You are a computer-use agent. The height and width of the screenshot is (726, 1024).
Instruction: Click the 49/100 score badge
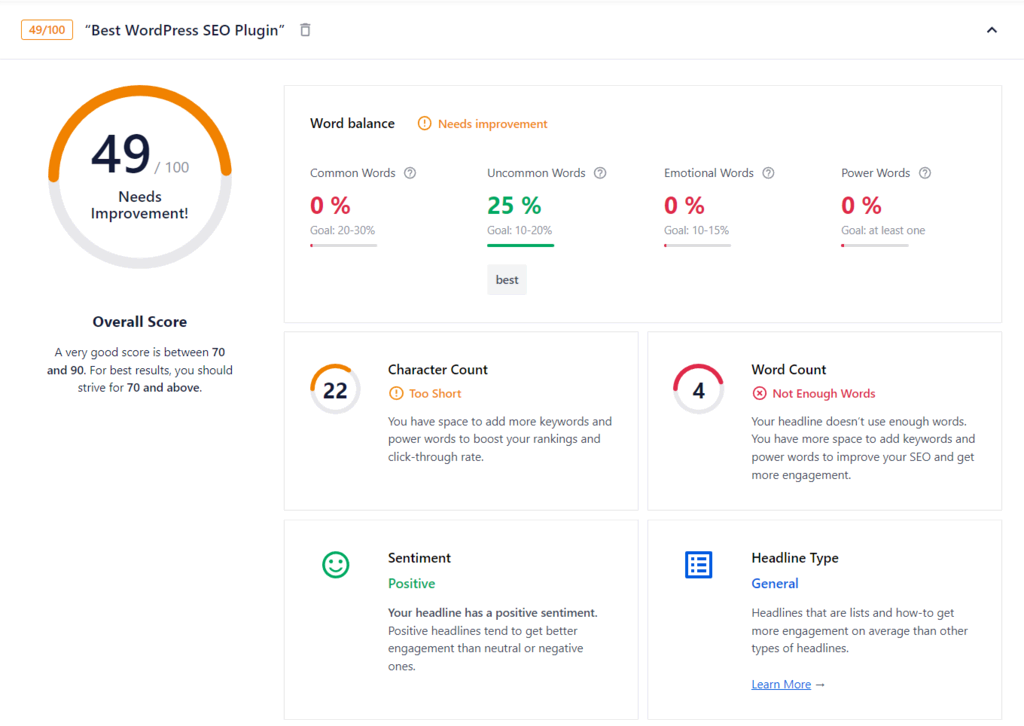tap(47, 30)
